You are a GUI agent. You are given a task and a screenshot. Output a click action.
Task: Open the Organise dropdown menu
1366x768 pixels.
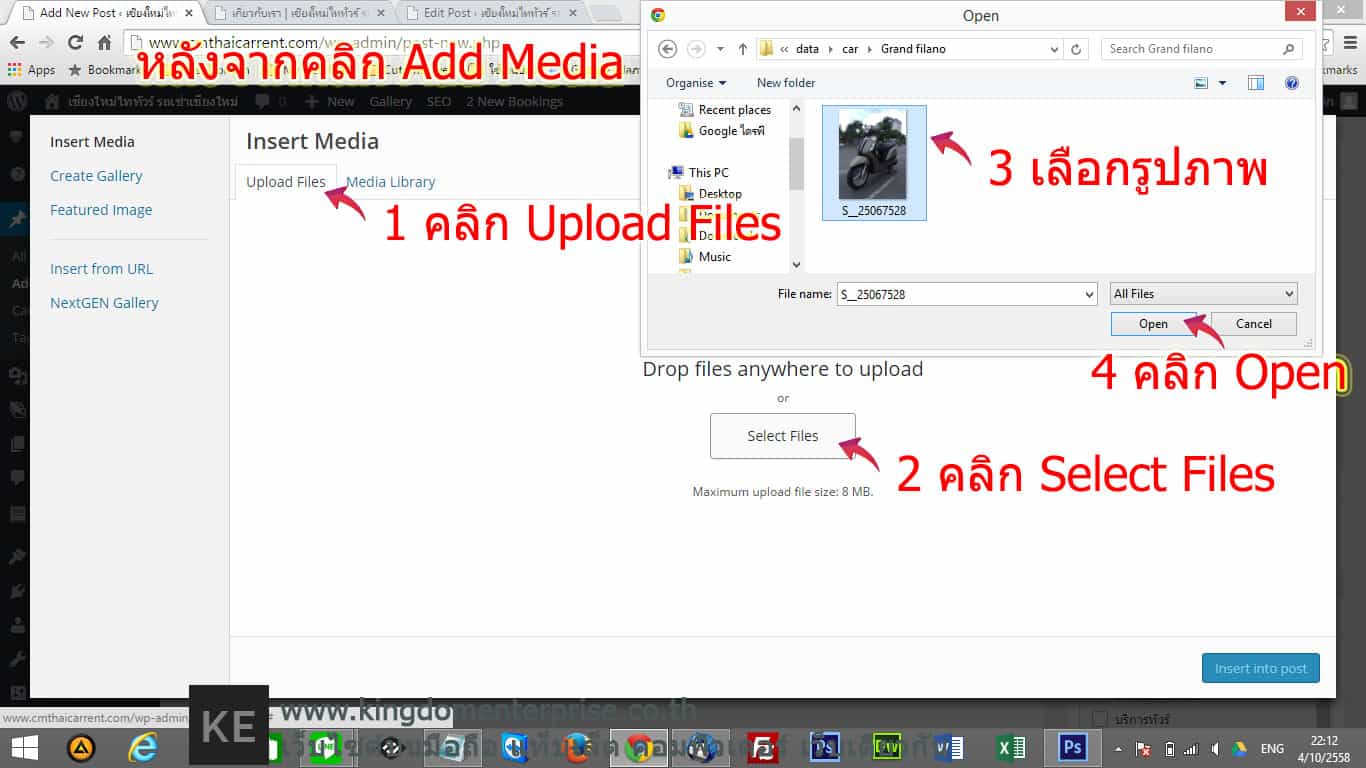[x=696, y=83]
